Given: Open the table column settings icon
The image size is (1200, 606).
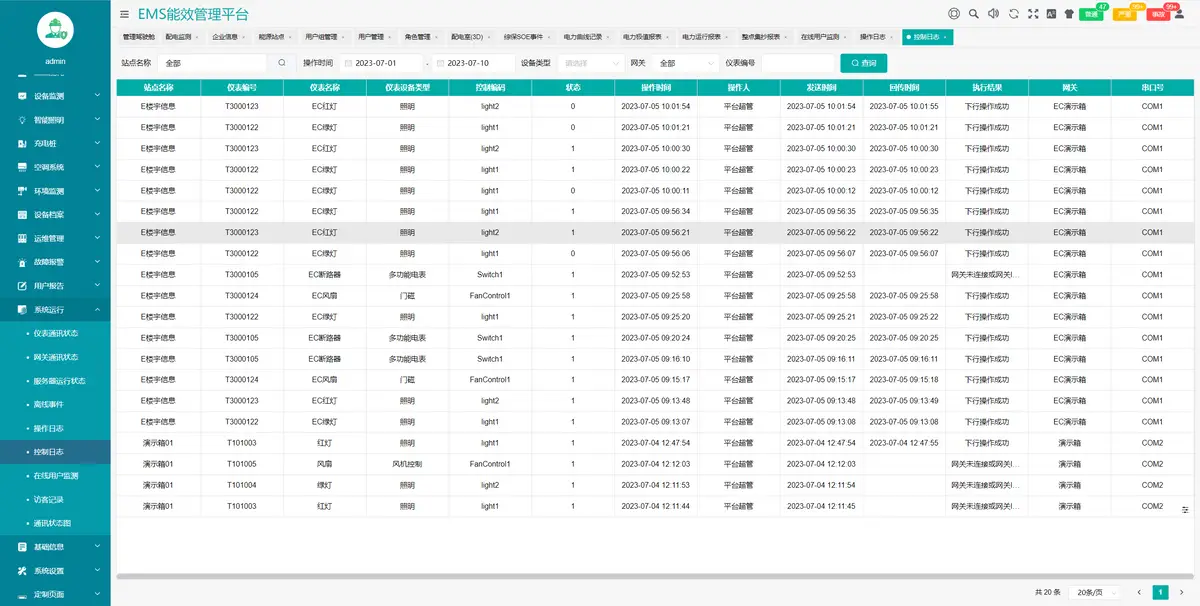Looking at the screenshot, I should coord(1185,509).
